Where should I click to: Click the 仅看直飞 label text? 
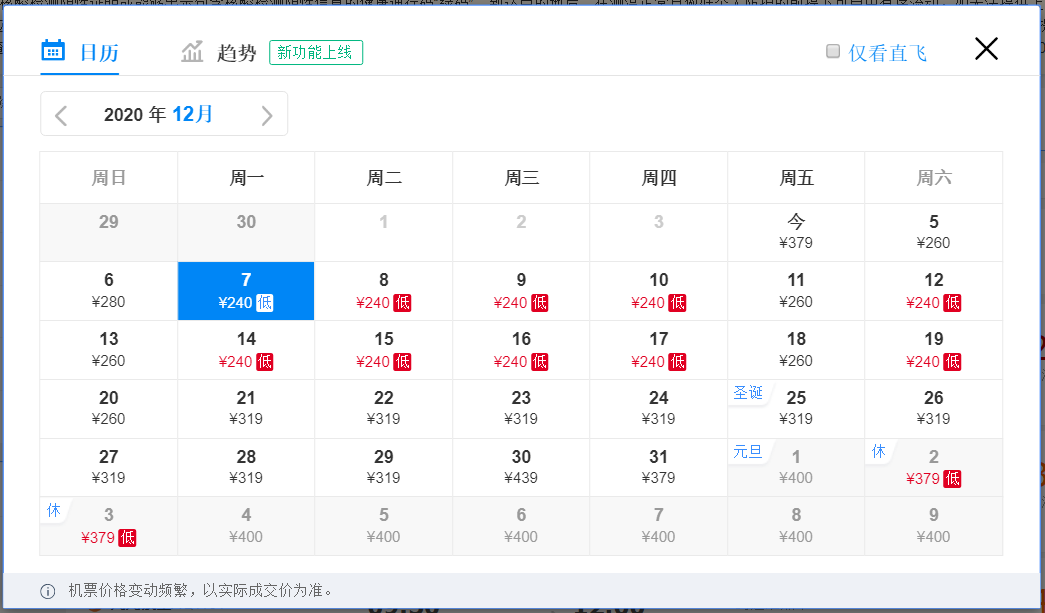point(887,53)
